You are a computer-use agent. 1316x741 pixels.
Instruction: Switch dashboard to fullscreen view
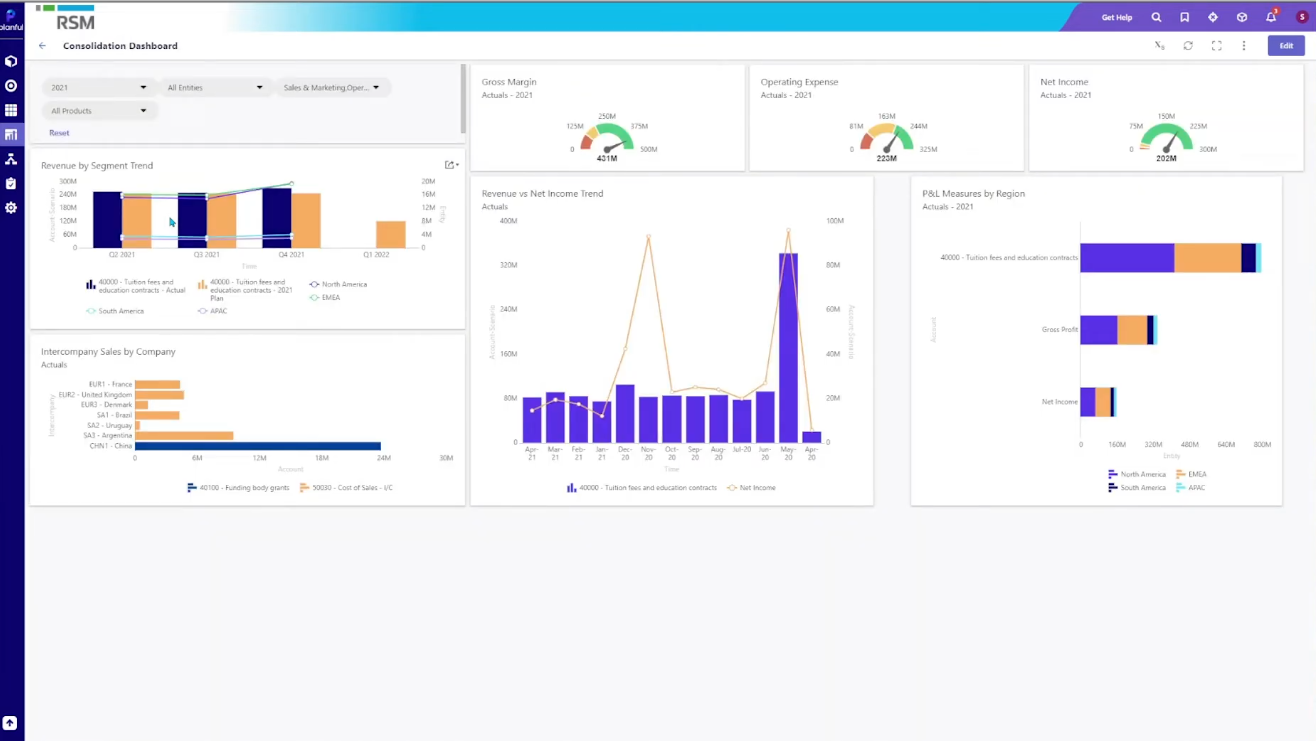point(1216,46)
